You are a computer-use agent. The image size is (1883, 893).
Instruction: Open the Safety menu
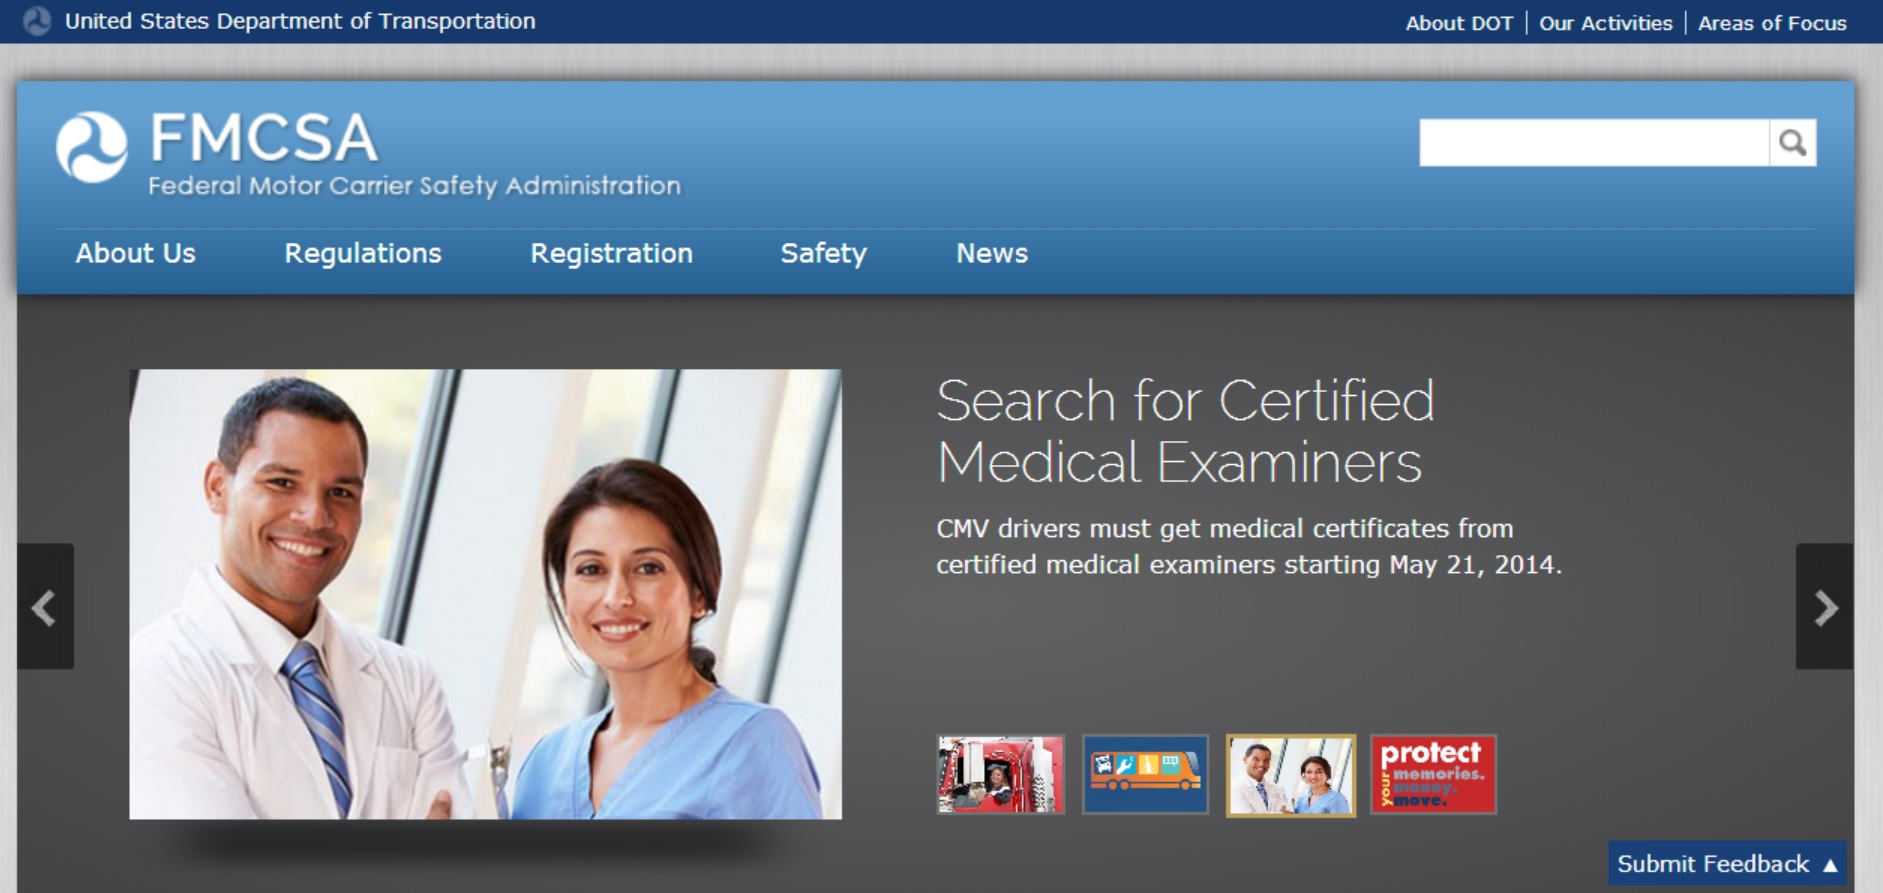coord(823,254)
